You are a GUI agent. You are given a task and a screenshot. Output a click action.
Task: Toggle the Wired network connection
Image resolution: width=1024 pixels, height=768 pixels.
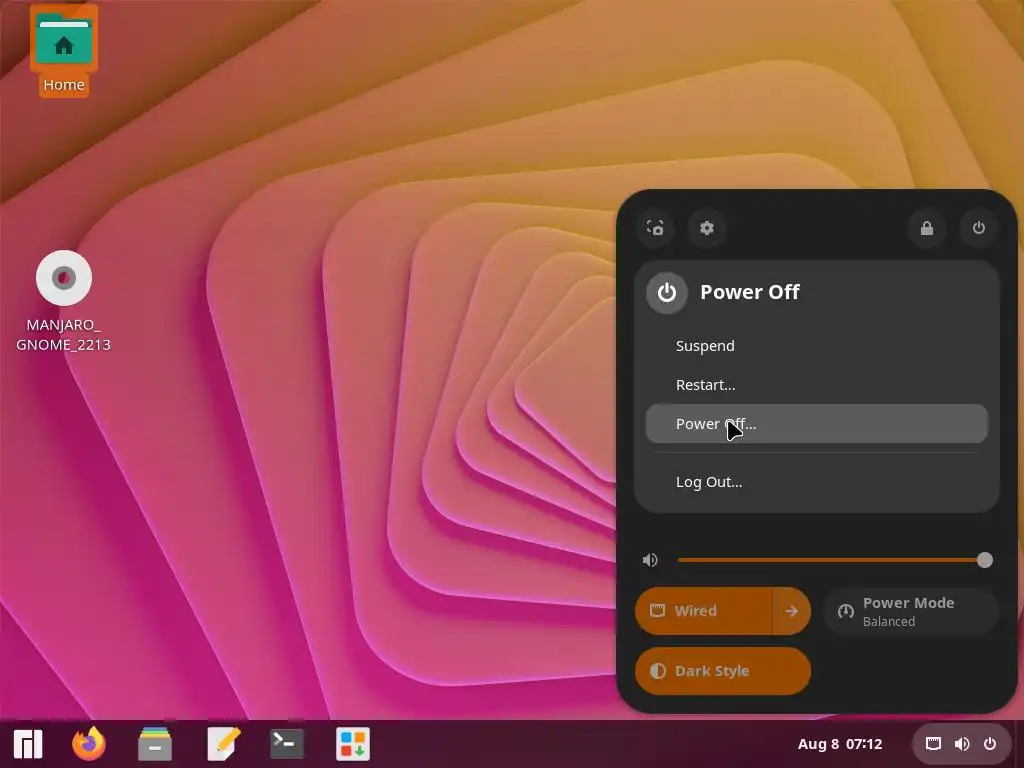704,611
